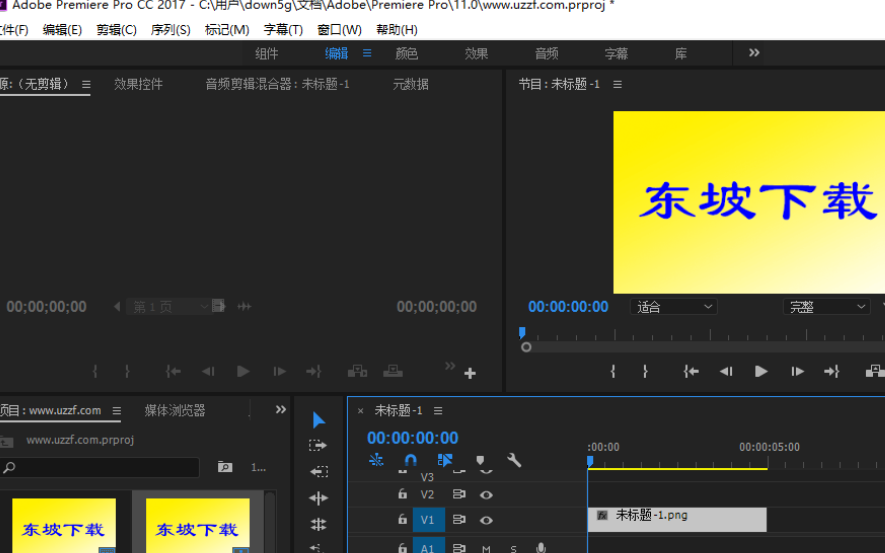This screenshot has width=885, height=553.
Task: Close the 未标题-1 timeline tab
Action: coord(360,411)
